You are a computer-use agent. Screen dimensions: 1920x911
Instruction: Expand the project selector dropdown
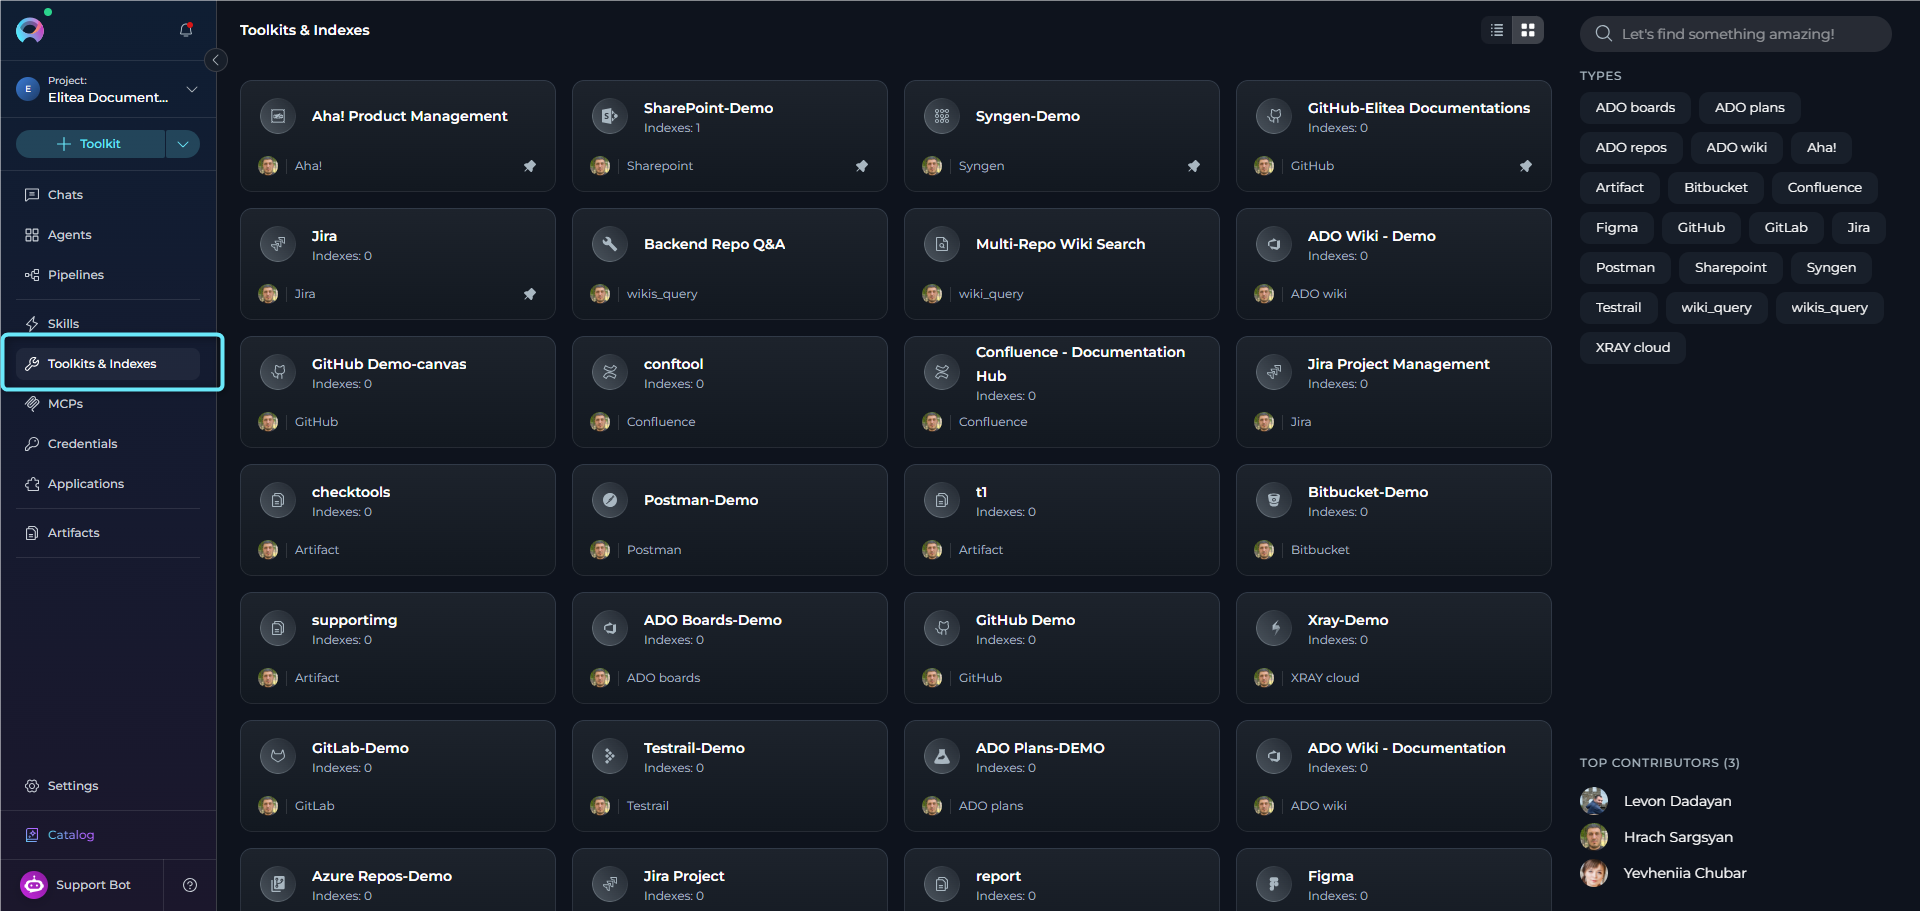click(x=192, y=89)
